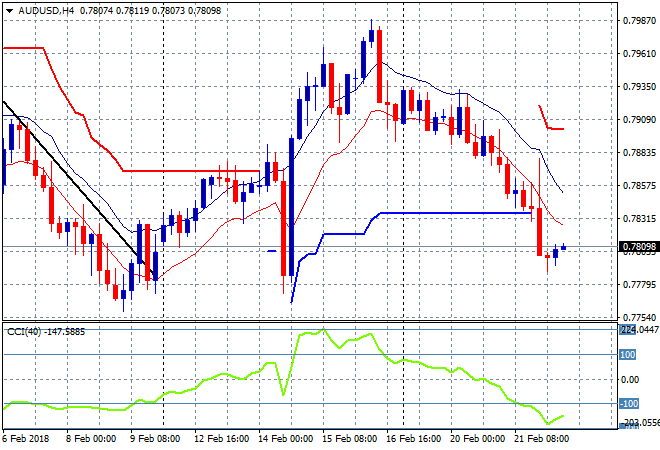Select the current price tag 0.78098
The width and height of the screenshot is (660, 450).
click(638, 247)
